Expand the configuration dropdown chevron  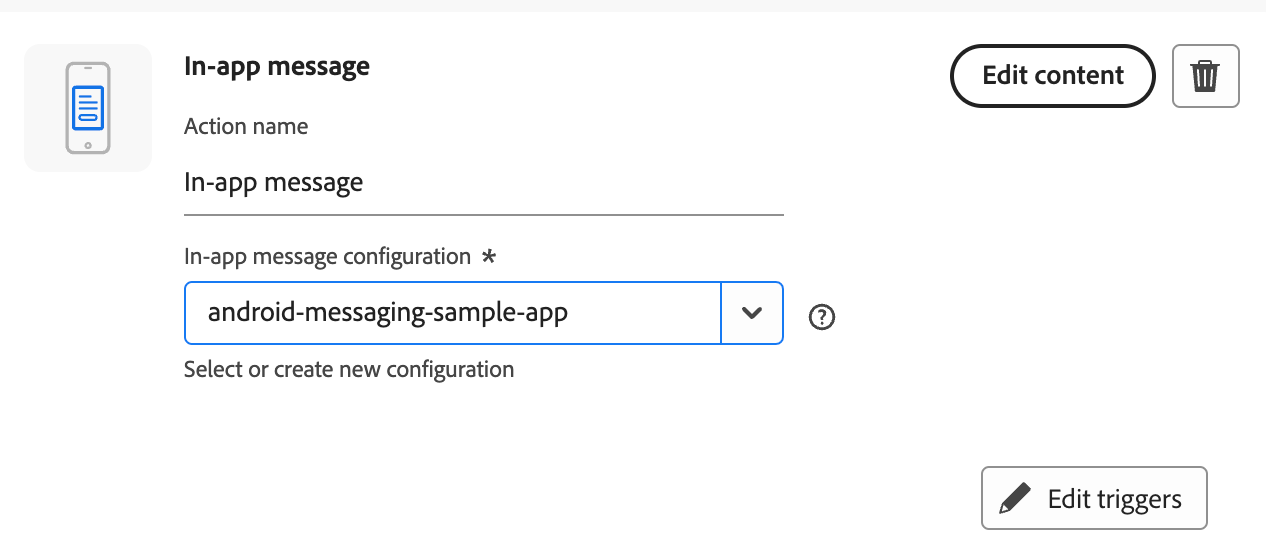coord(752,313)
